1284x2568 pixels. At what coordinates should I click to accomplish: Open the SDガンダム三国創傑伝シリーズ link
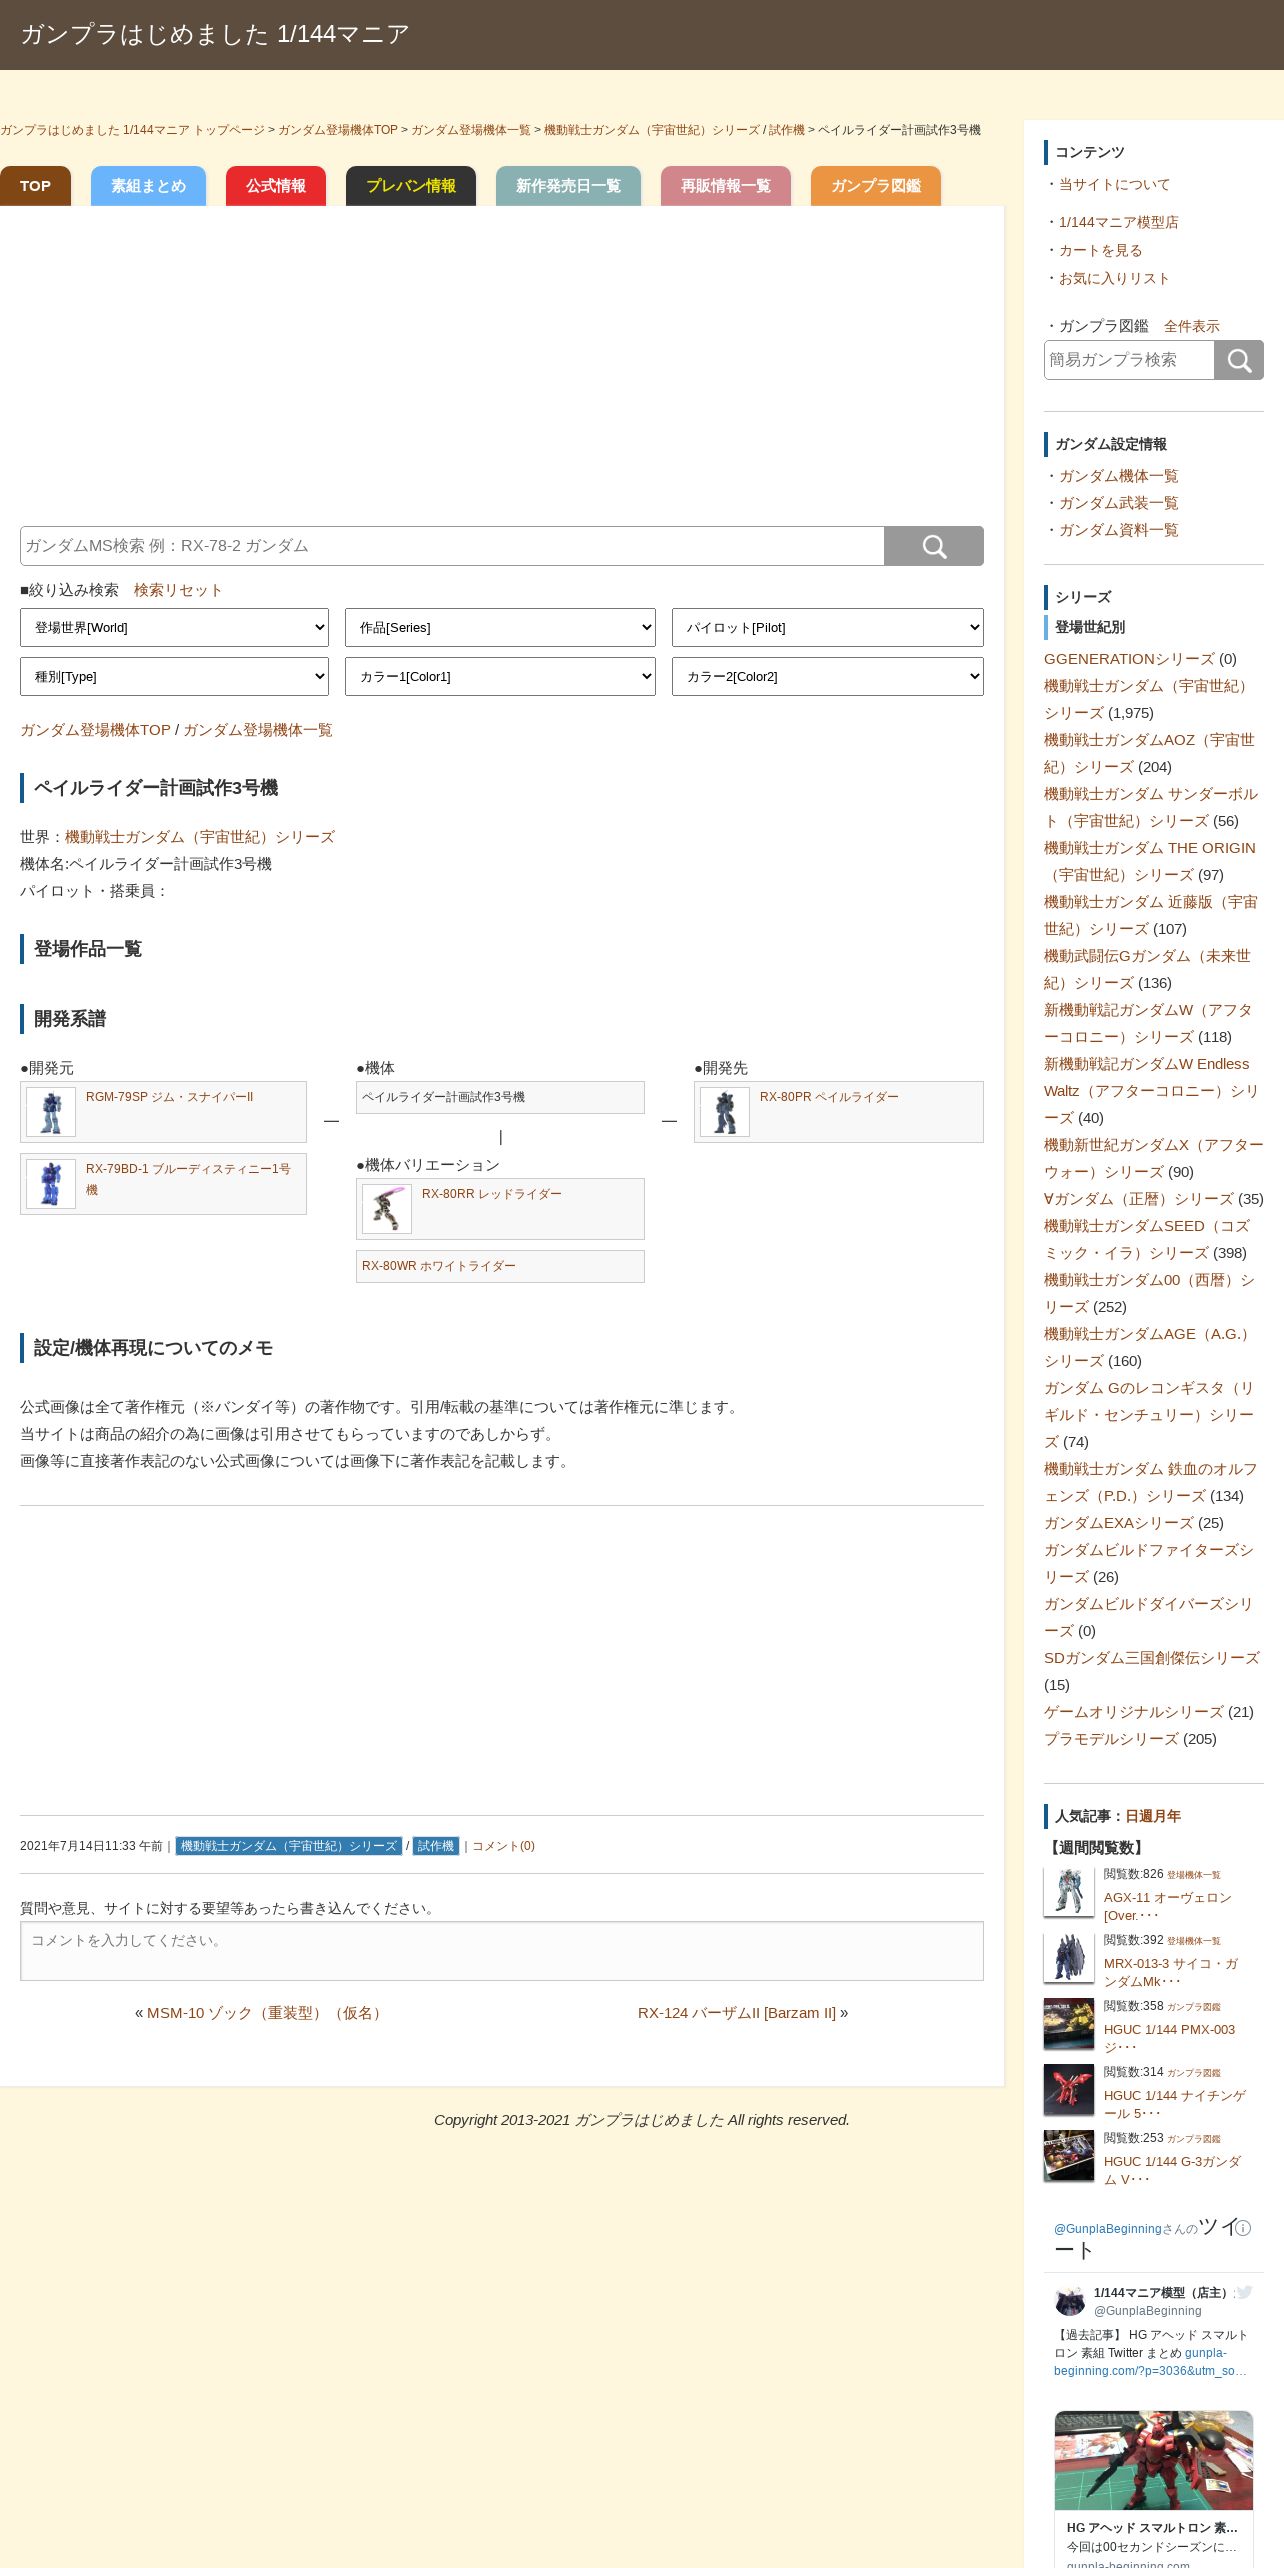tap(1152, 1658)
